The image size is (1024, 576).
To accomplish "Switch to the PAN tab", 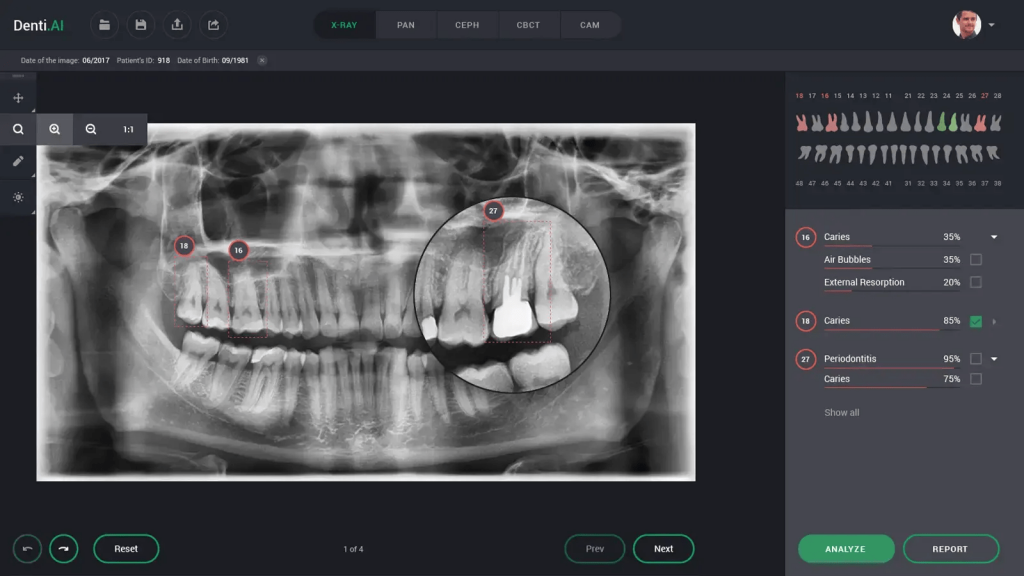I will (x=406, y=24).
